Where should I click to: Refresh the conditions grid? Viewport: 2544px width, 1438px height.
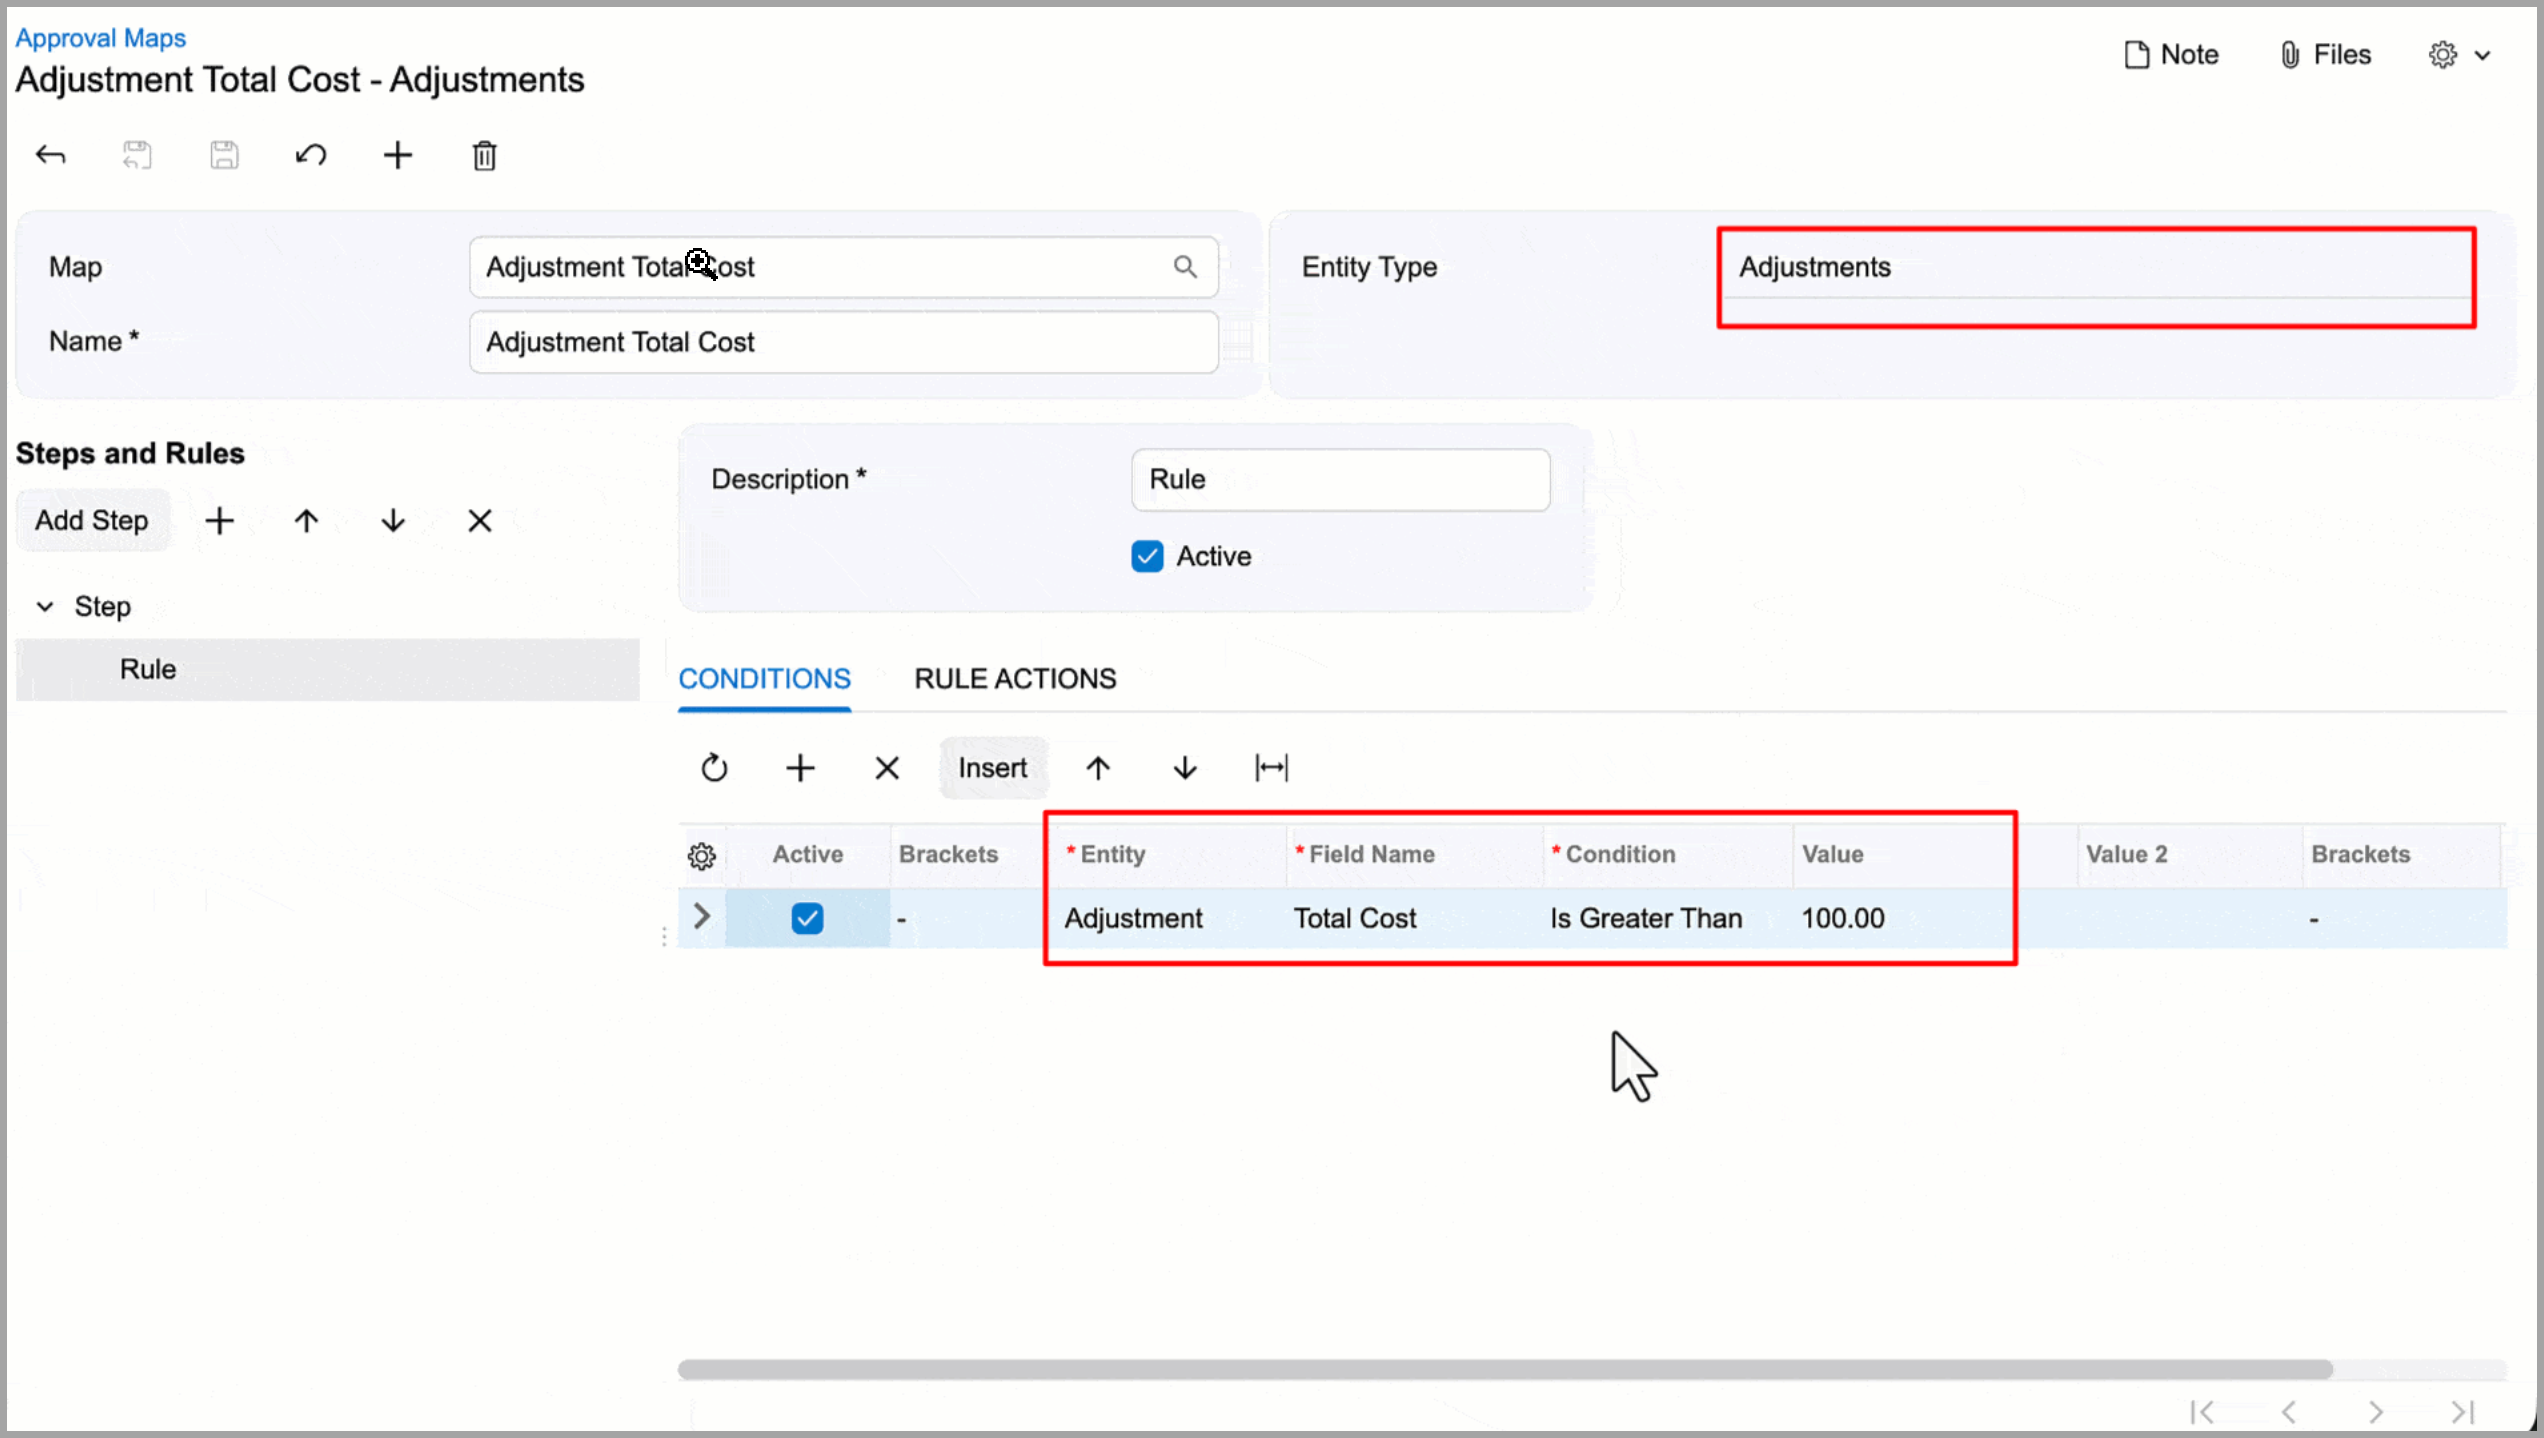pyautogui.click(x=714, y=768)
